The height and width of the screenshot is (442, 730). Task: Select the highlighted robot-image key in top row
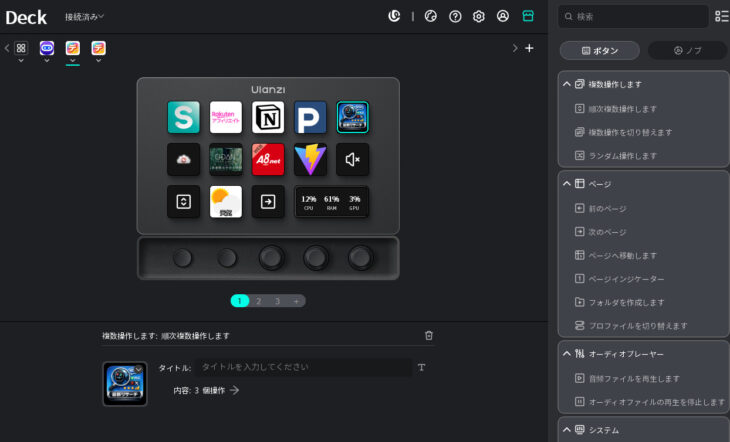352,117
